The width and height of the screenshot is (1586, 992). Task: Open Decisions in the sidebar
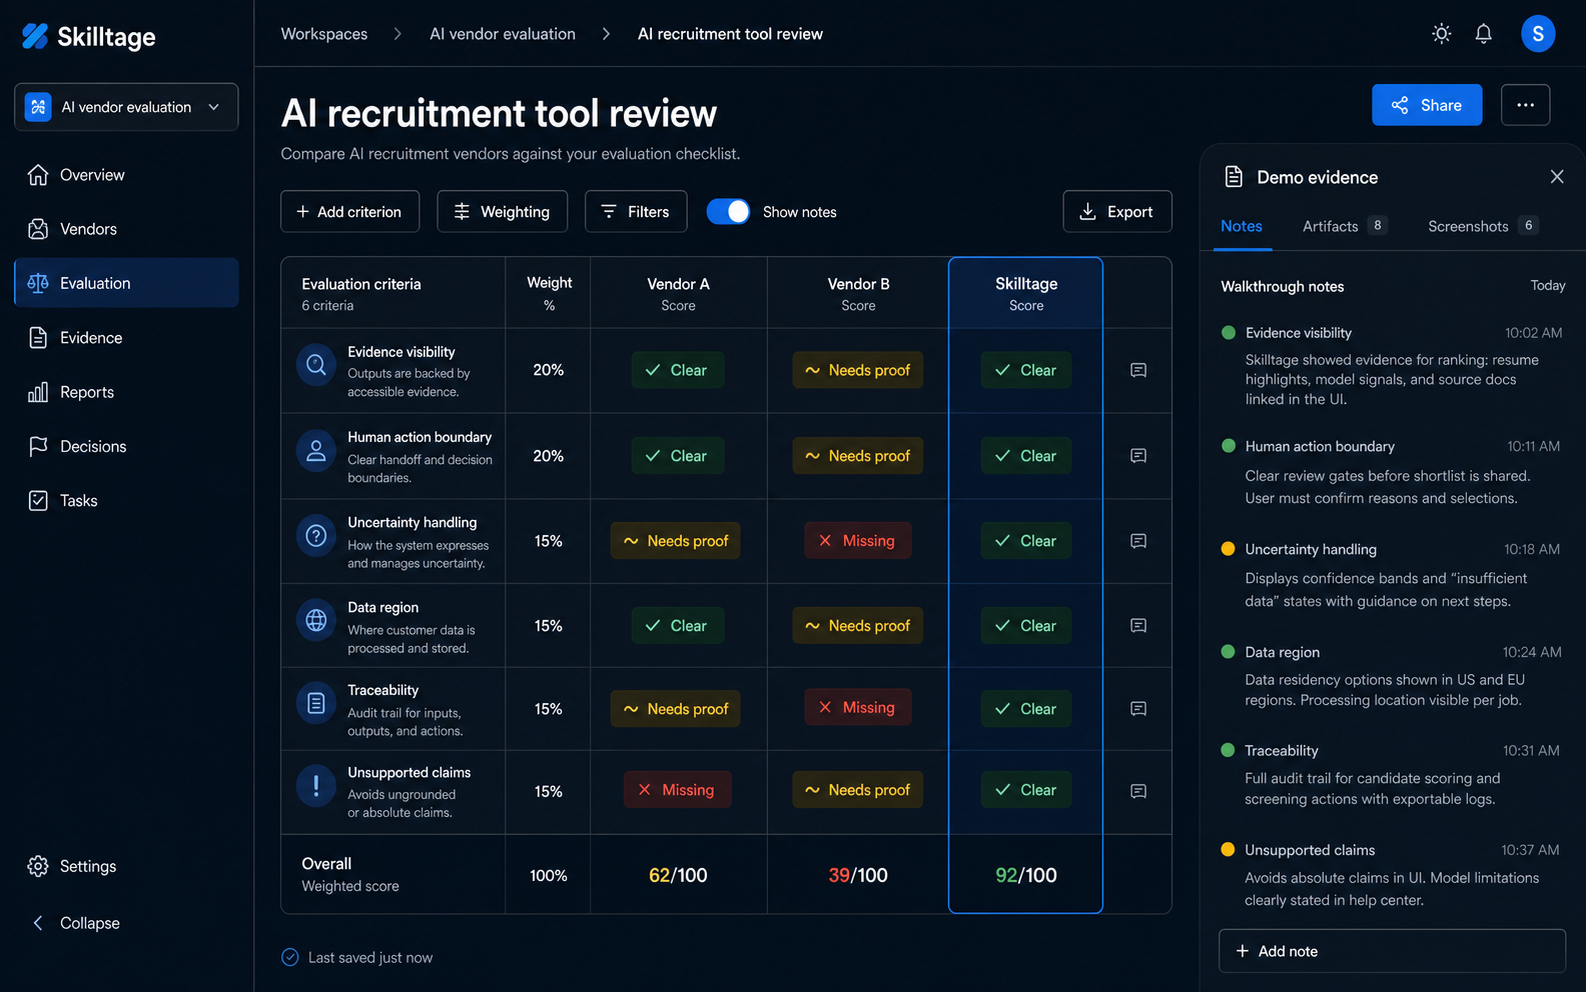click(126, 446)
